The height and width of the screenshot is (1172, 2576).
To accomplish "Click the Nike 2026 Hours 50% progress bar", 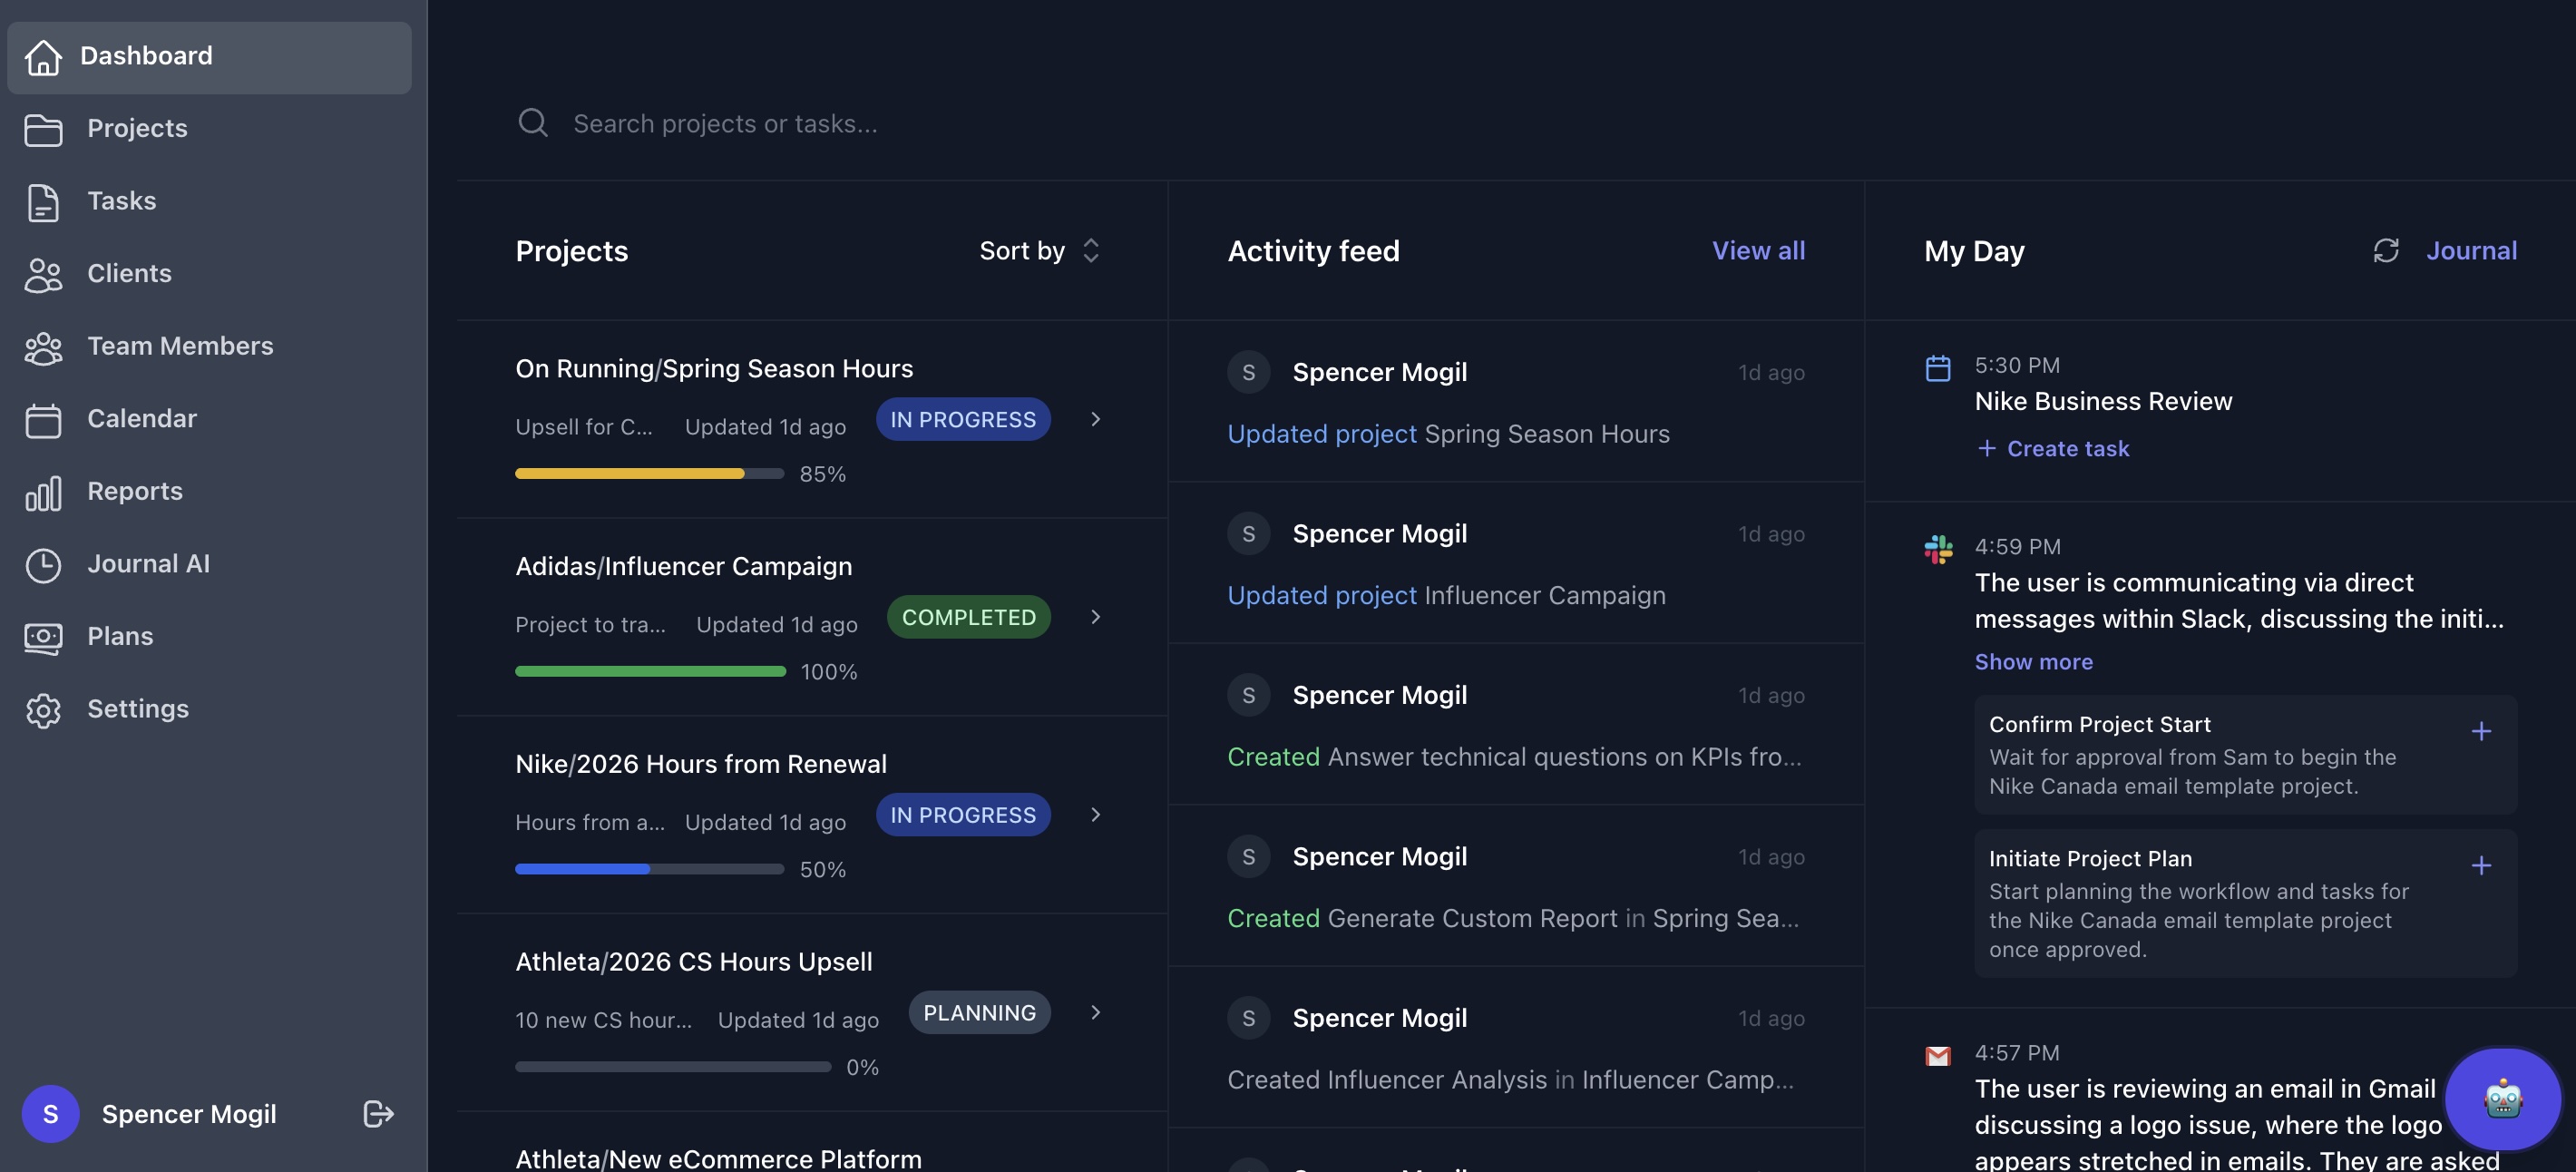I will 649,869.
